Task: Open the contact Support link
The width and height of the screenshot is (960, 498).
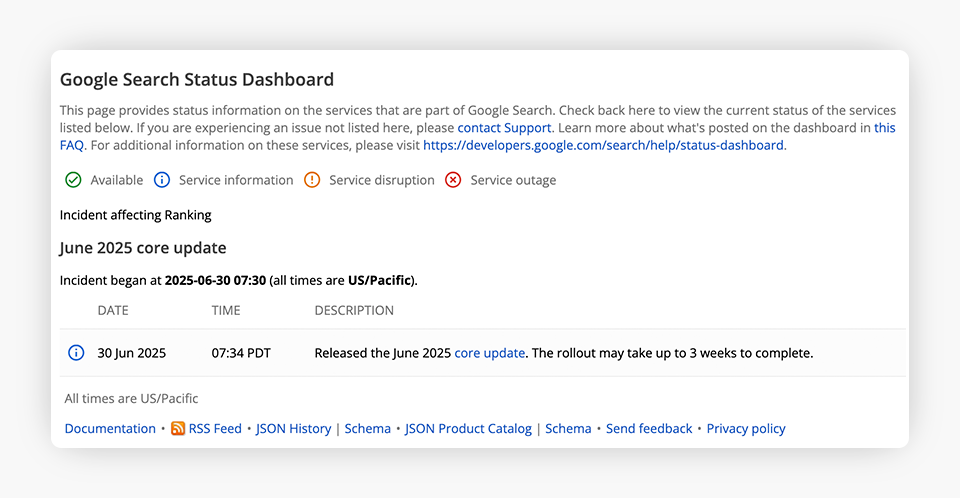Action: (x=504, y=128)
